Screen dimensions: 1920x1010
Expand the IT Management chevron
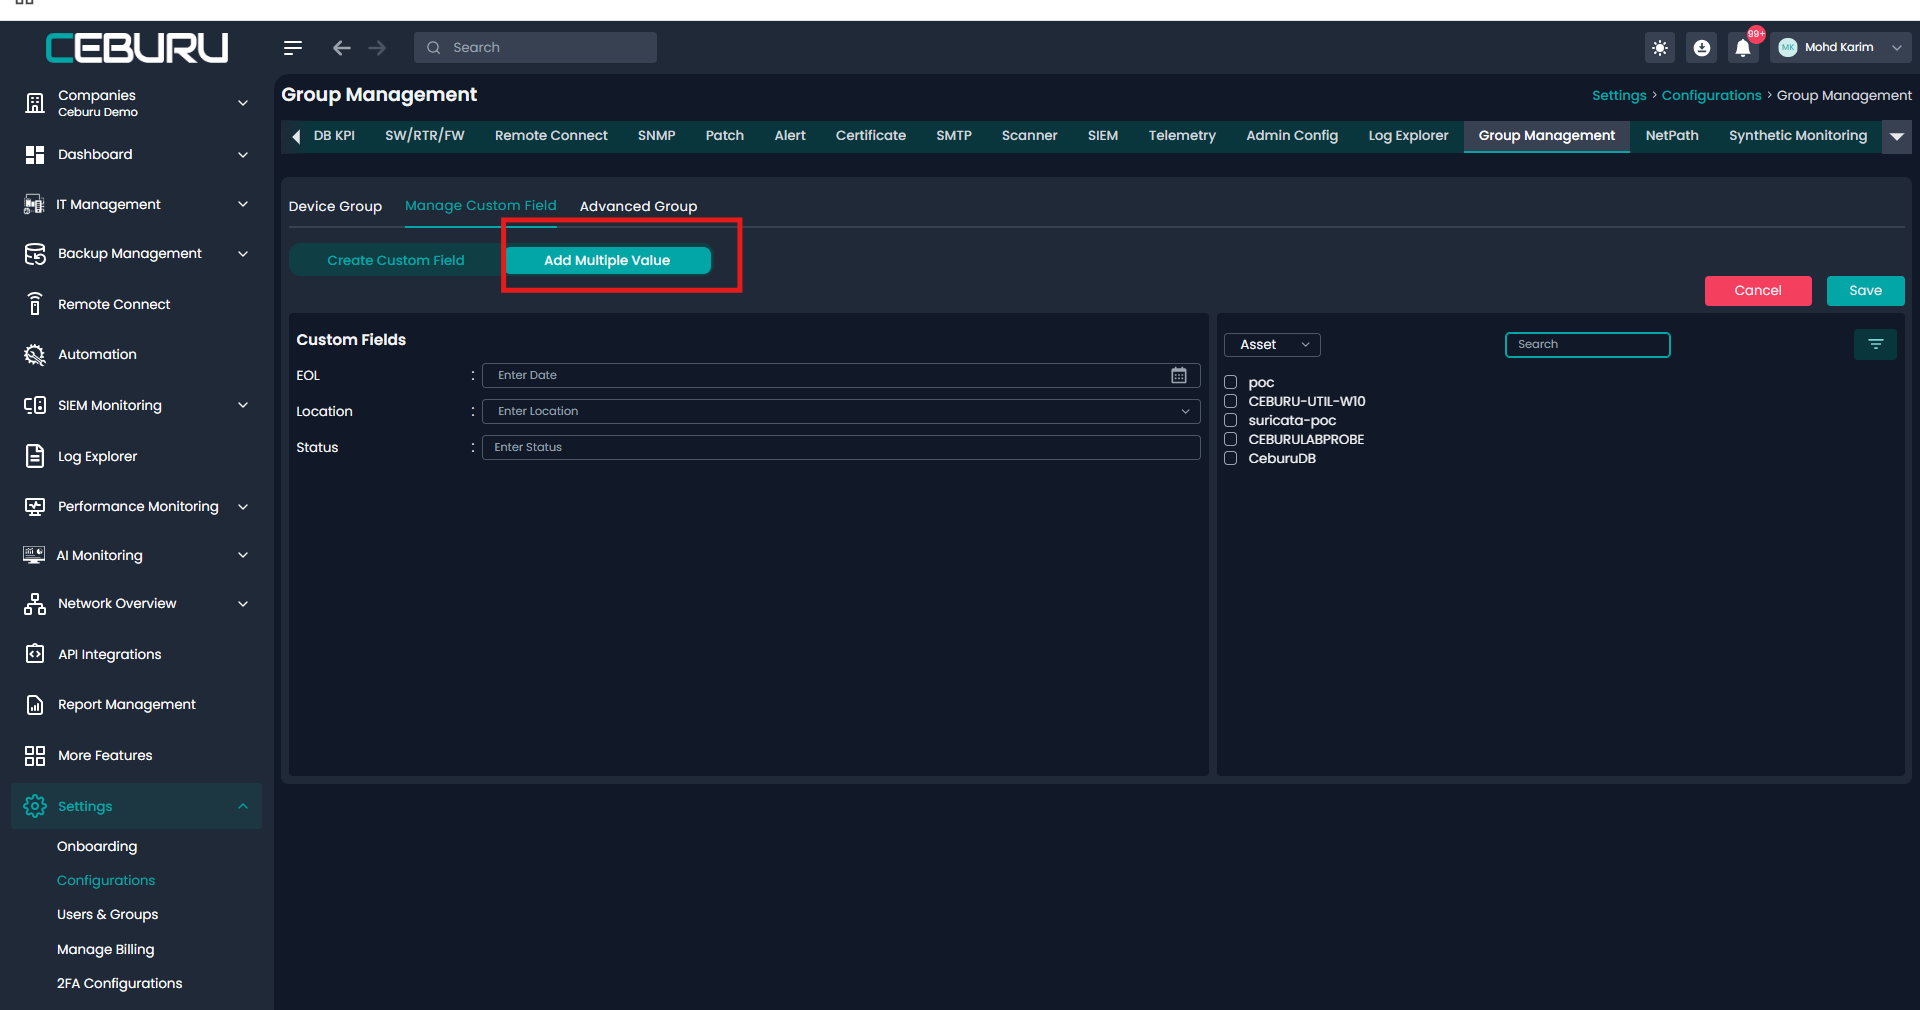coord(243,205)
